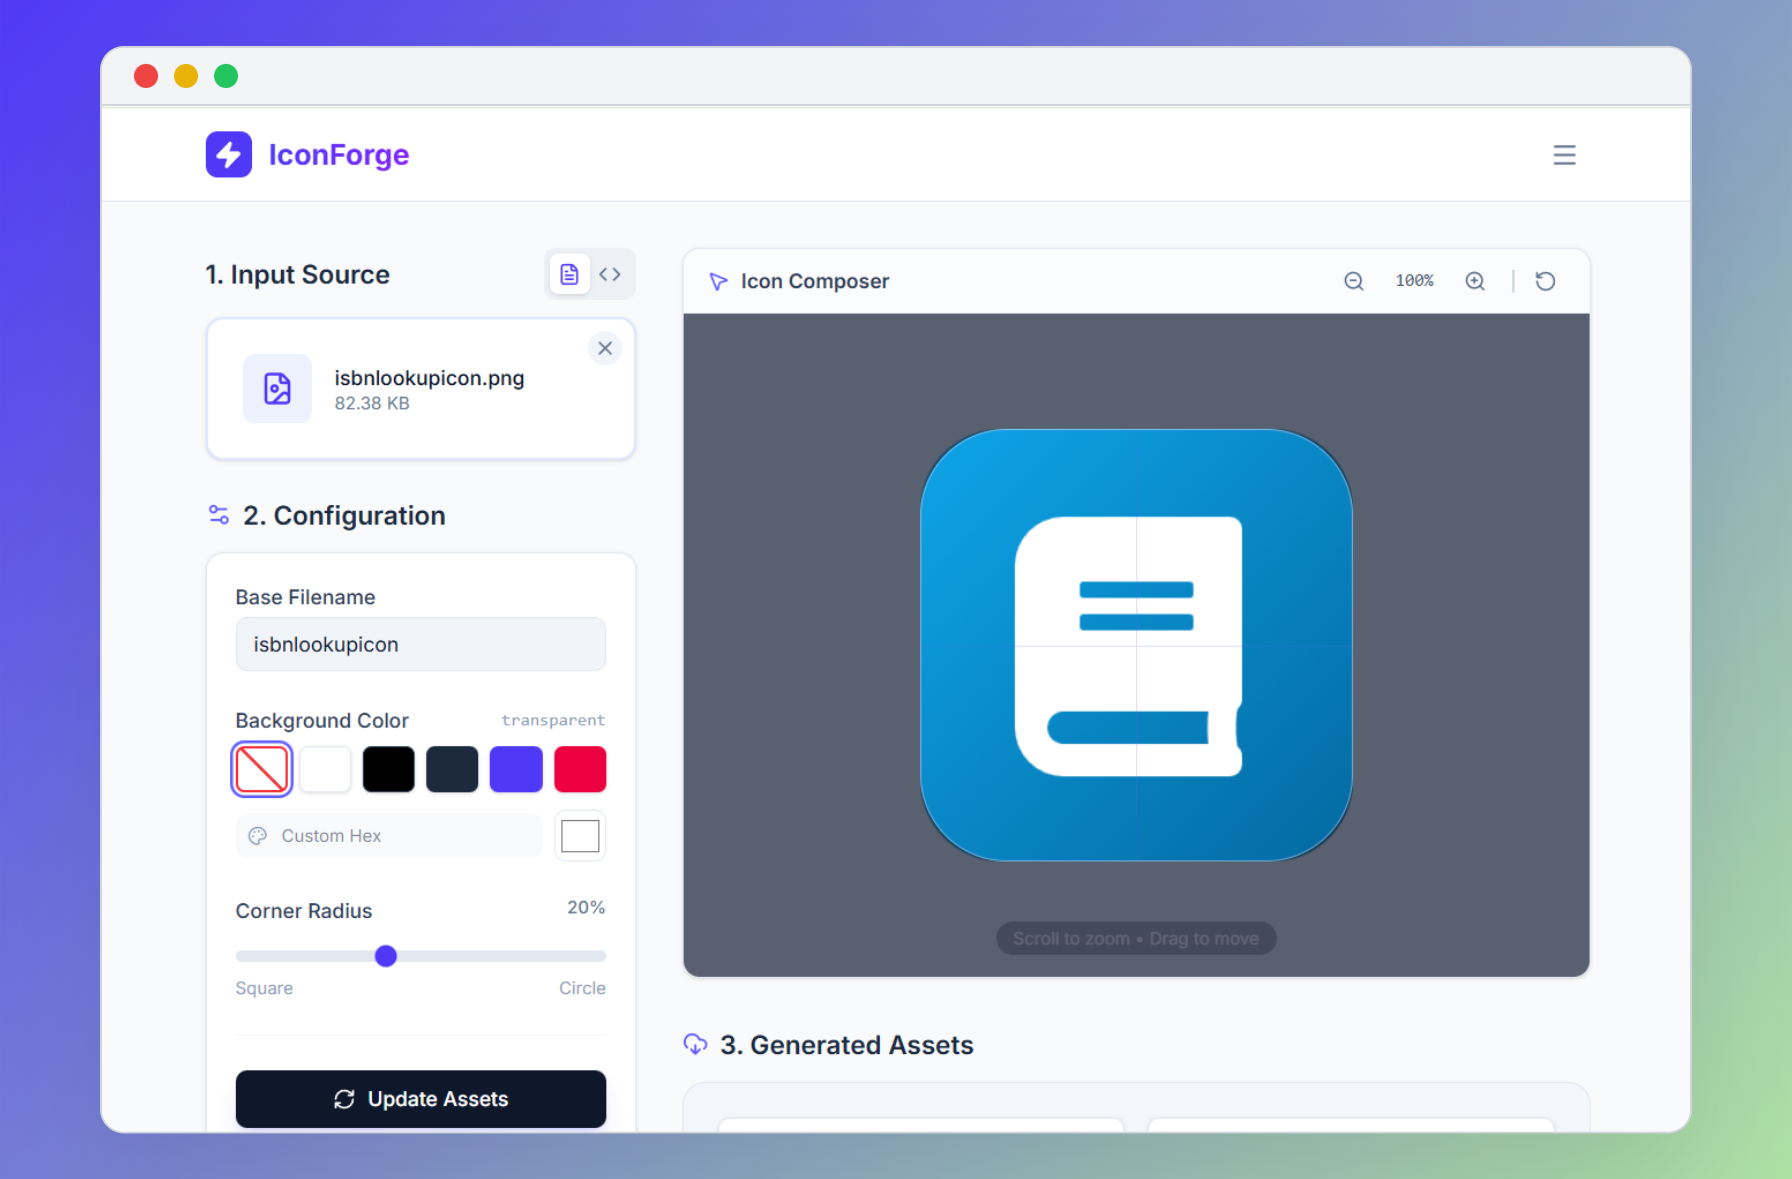The height and width of the screenshot is (1179, 1792).
Task: Click the IconForge lightning bolt logo
Action: (228, 154)
